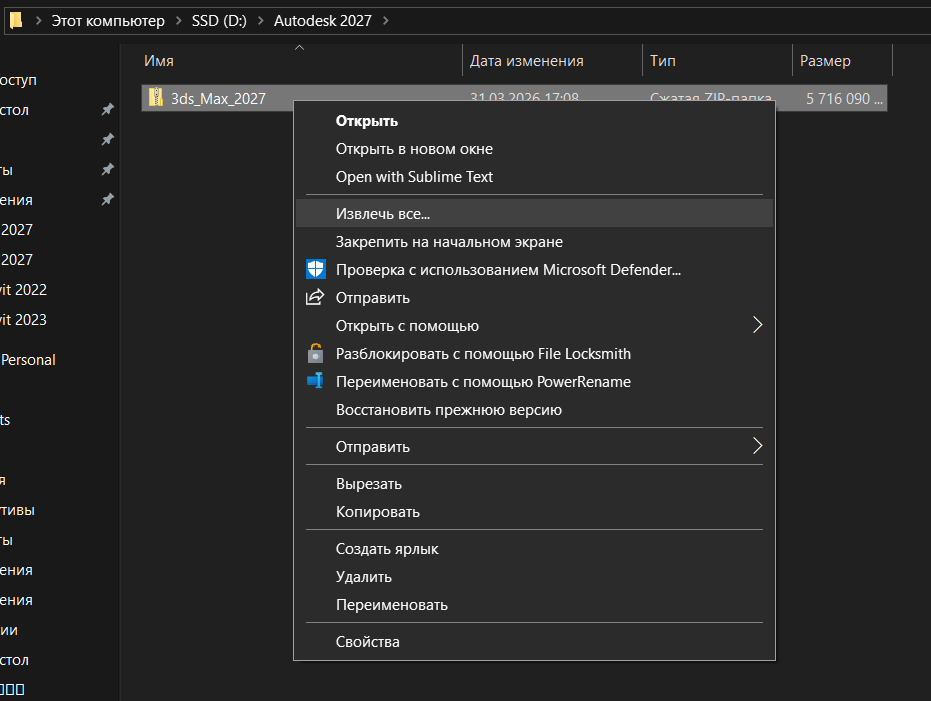
Task: Click chevron before Этот компьютер breadcrumb
Action: pos(38,21)
